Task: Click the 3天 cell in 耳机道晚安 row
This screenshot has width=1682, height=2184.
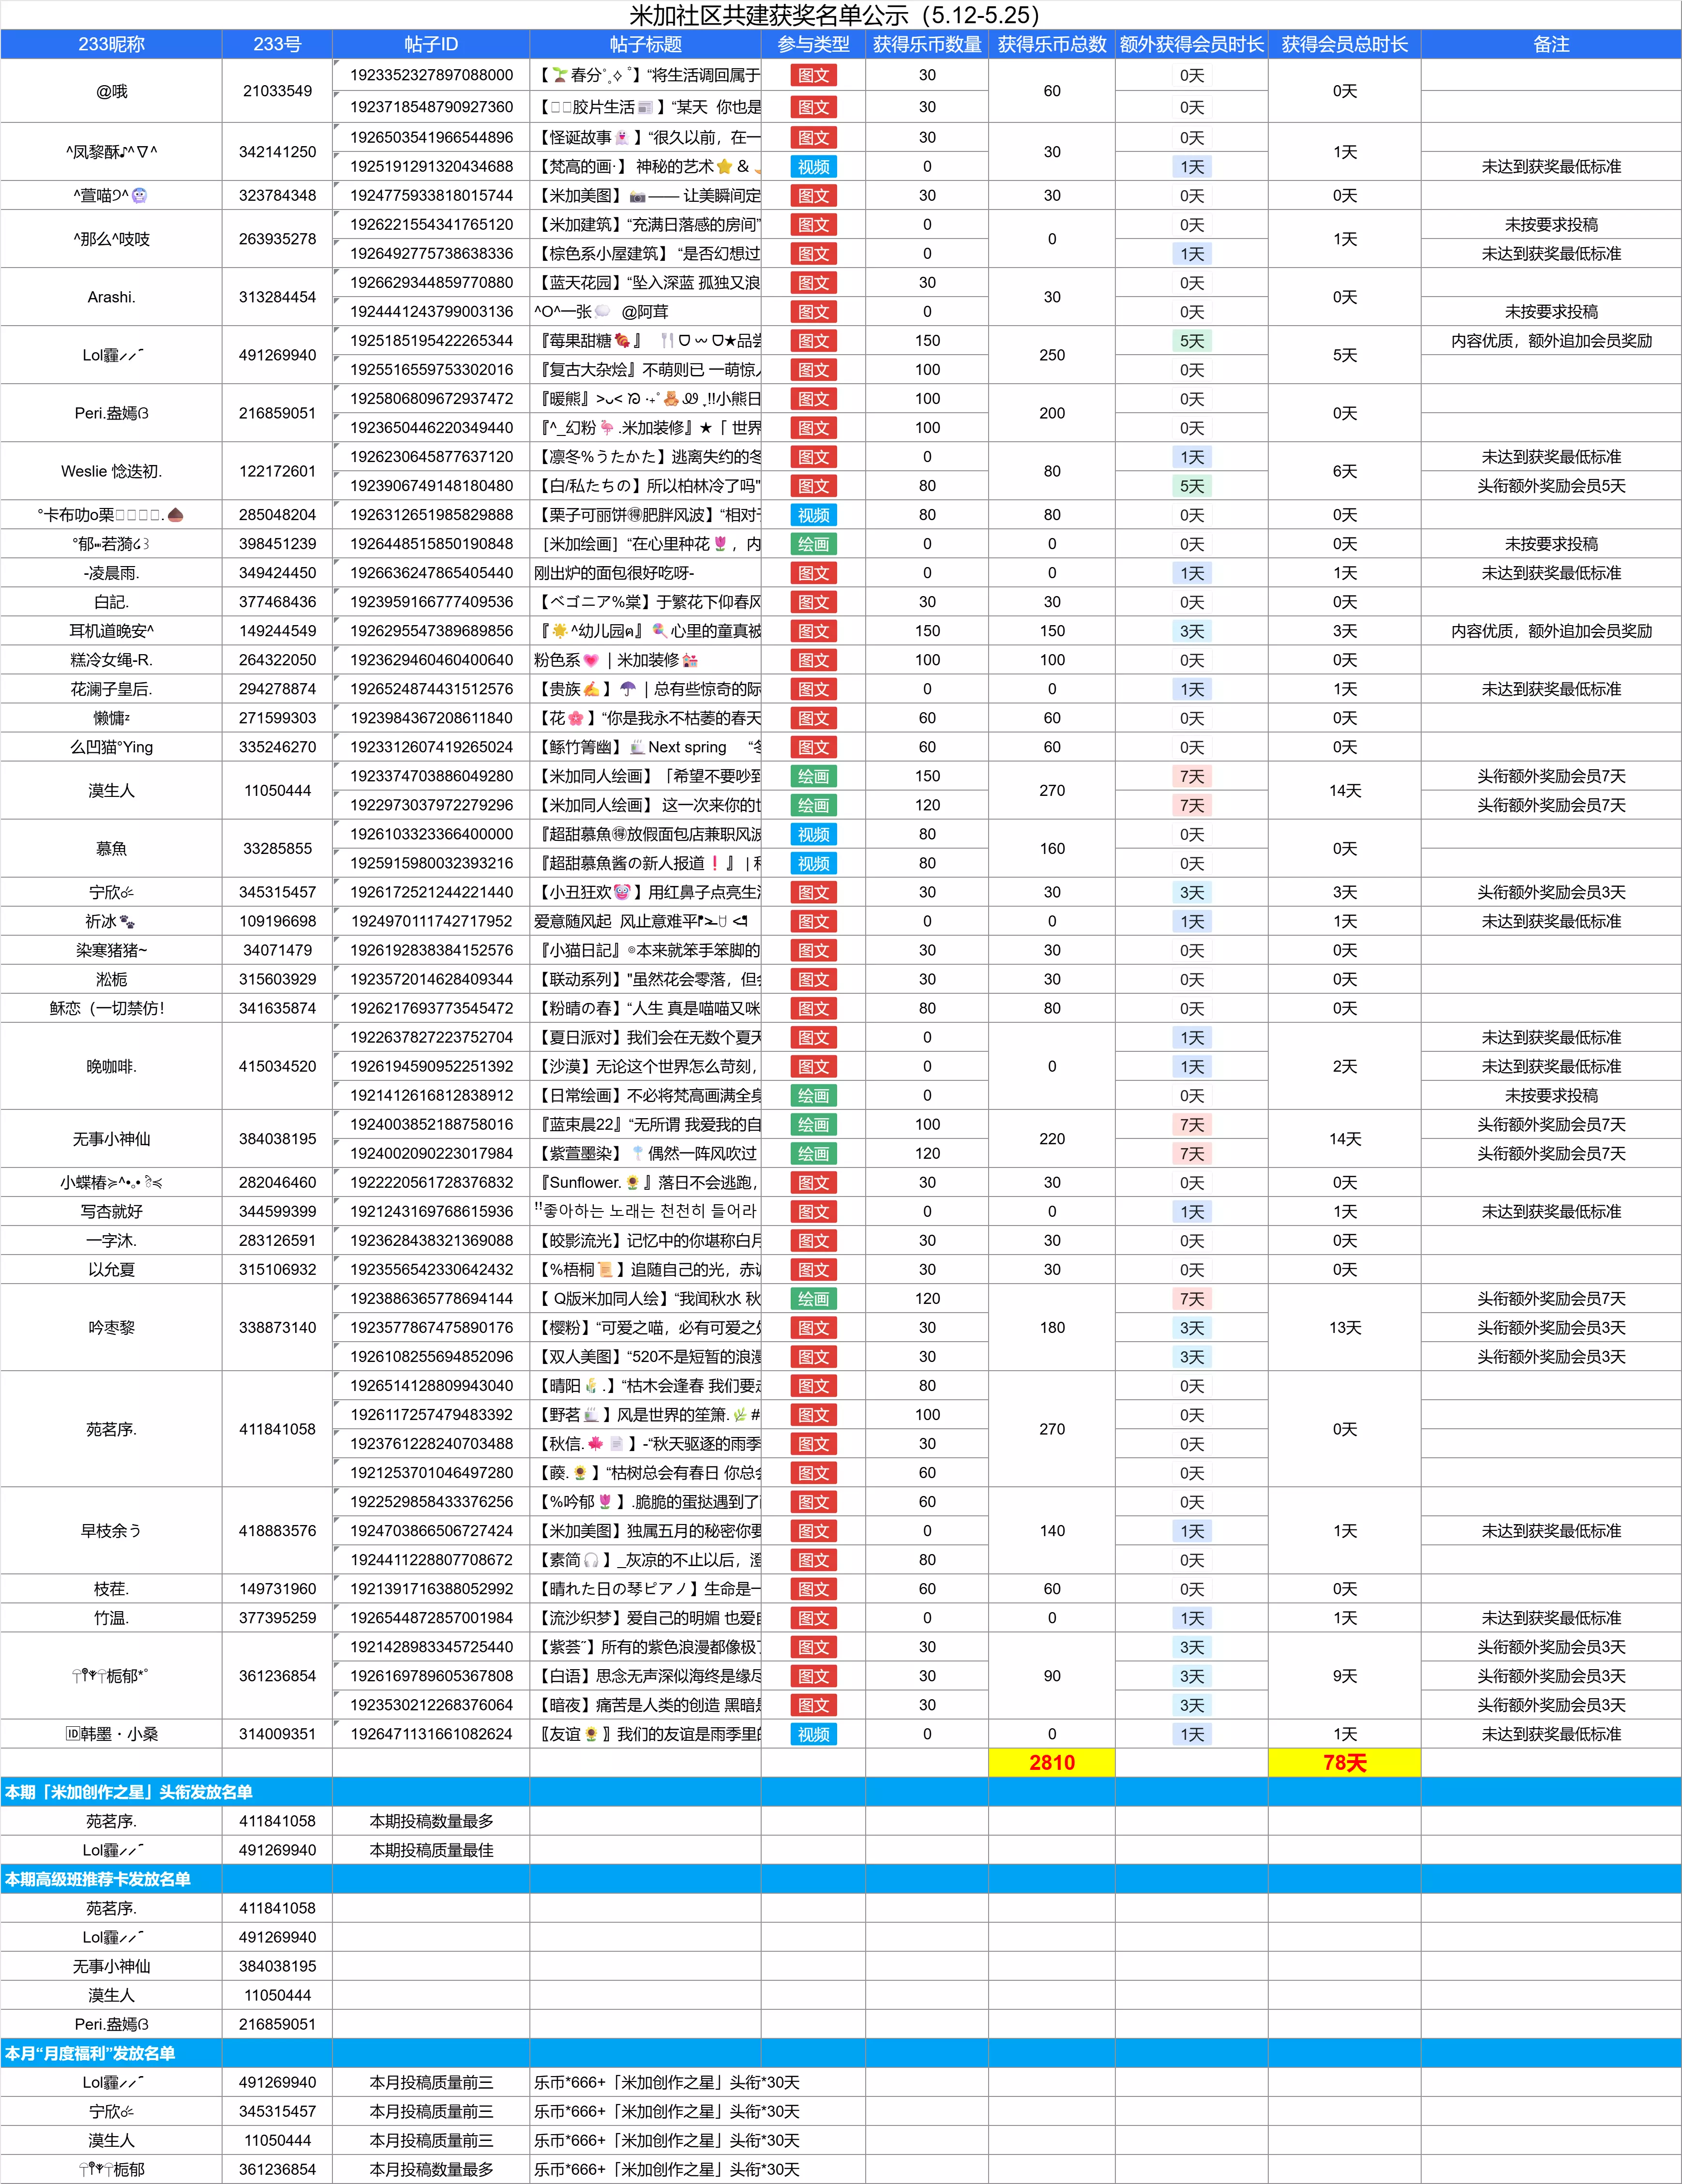Action: coord(1191,631)
